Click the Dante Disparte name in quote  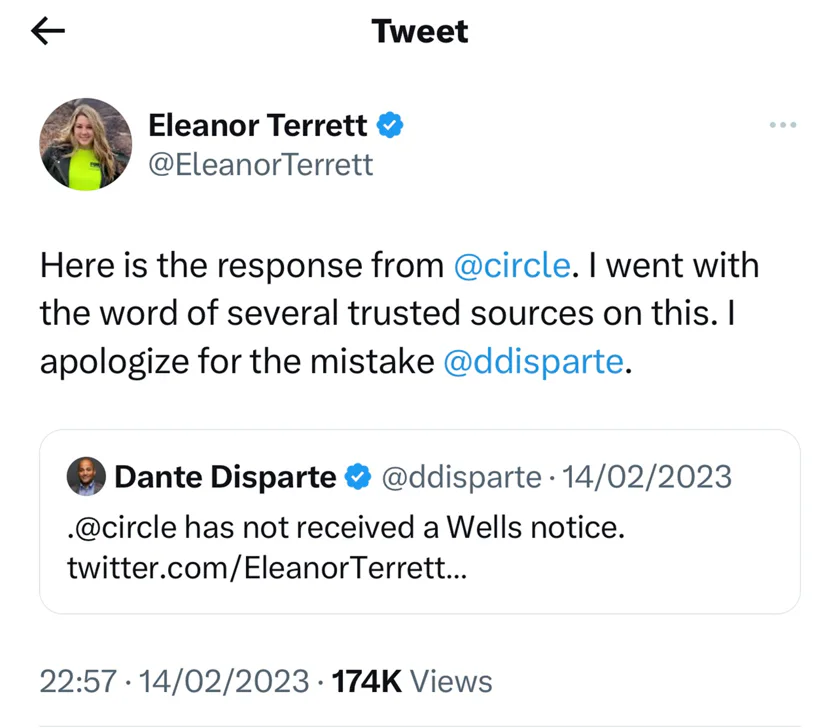pyautogui.click(x=225, y=477)
